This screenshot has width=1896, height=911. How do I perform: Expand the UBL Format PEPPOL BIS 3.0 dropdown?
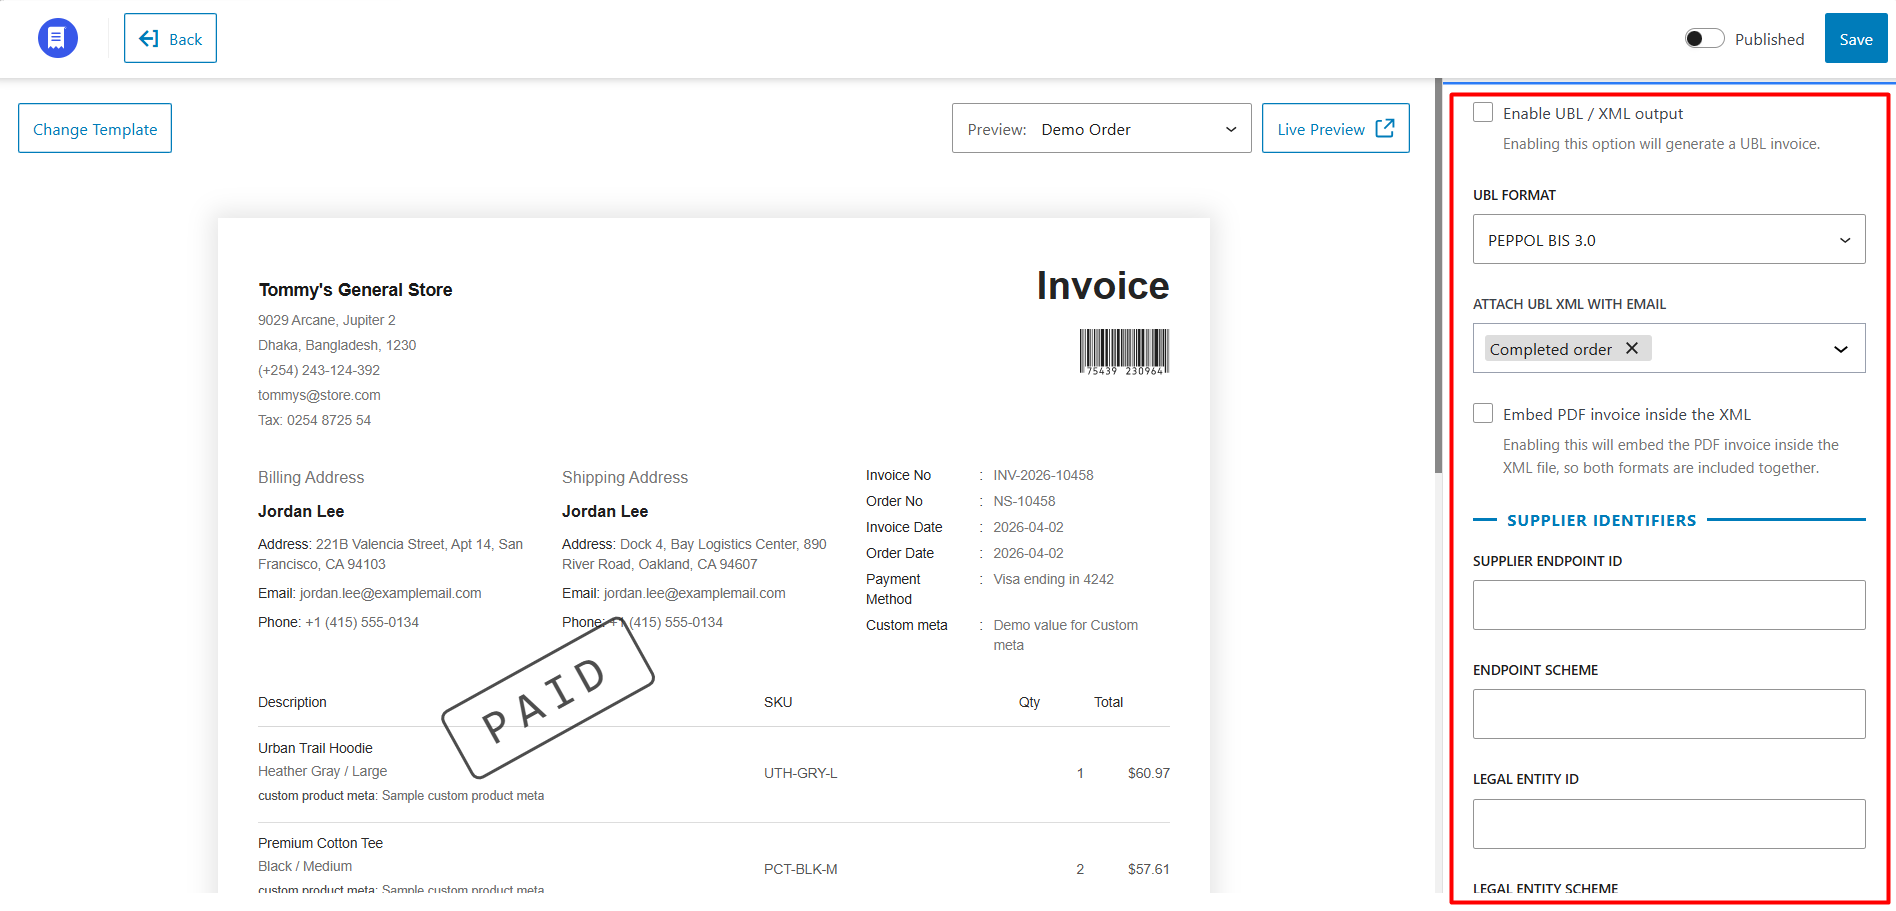(x=1669, y=239)
